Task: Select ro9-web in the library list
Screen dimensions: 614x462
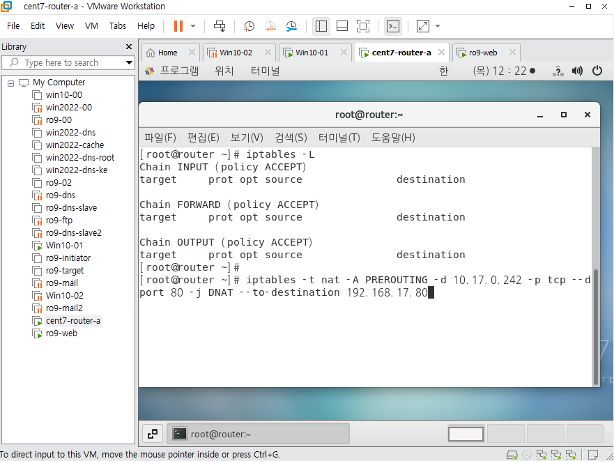Action: pos(61,333)
